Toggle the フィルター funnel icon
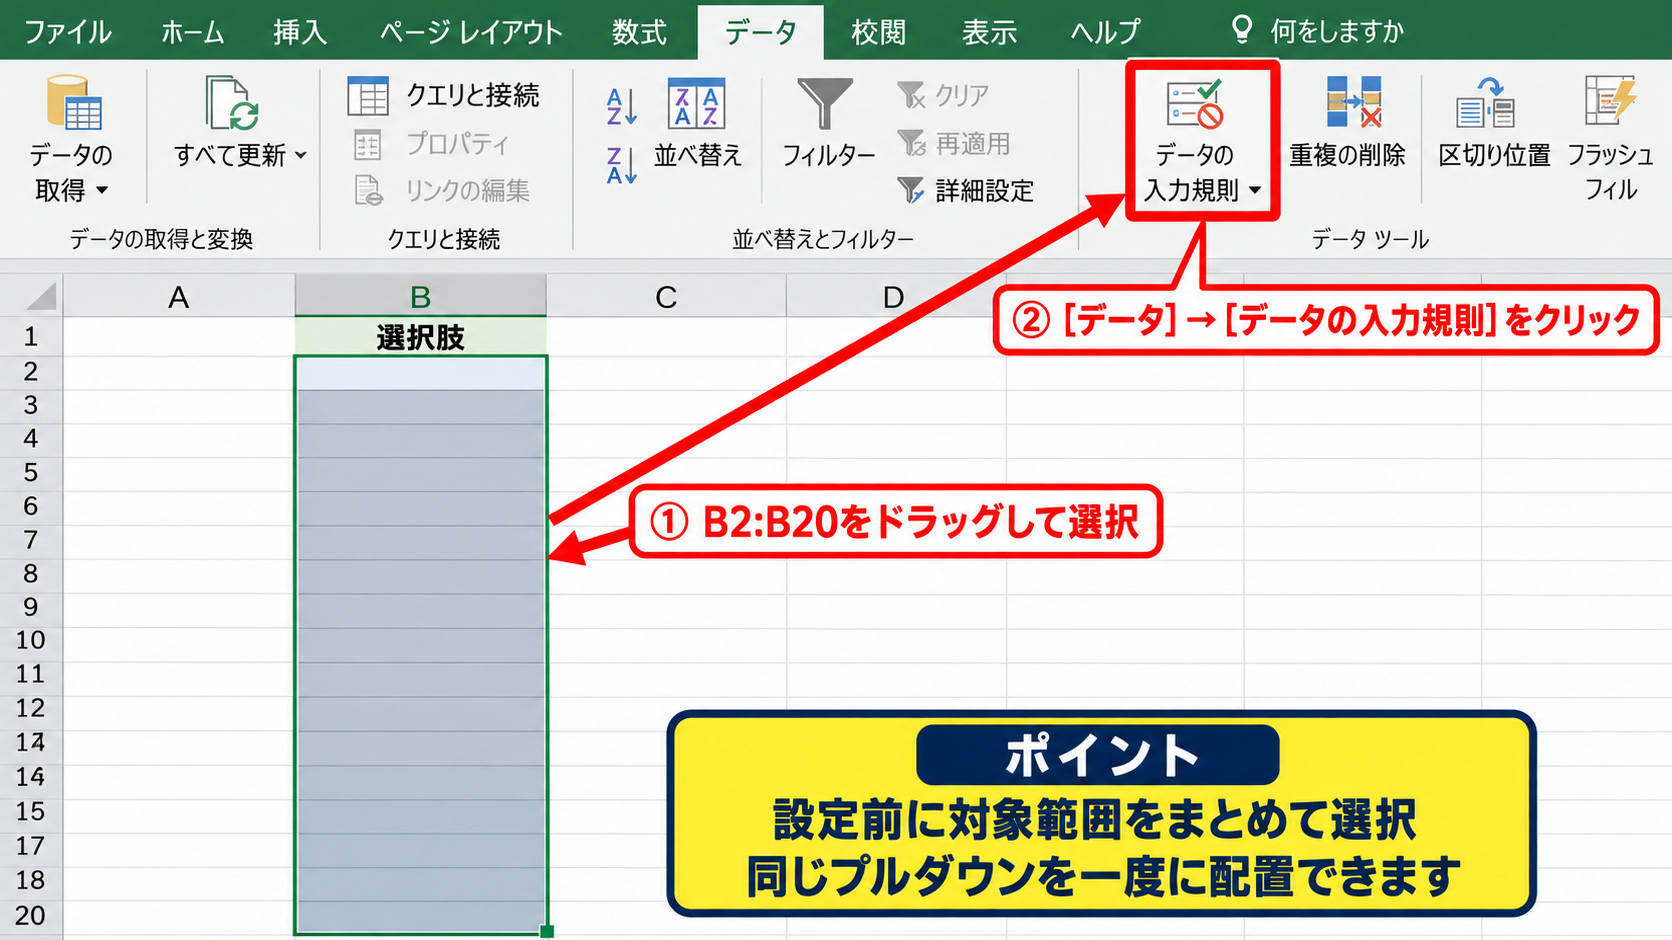1672x940 pixels. (x=825, y=103)
